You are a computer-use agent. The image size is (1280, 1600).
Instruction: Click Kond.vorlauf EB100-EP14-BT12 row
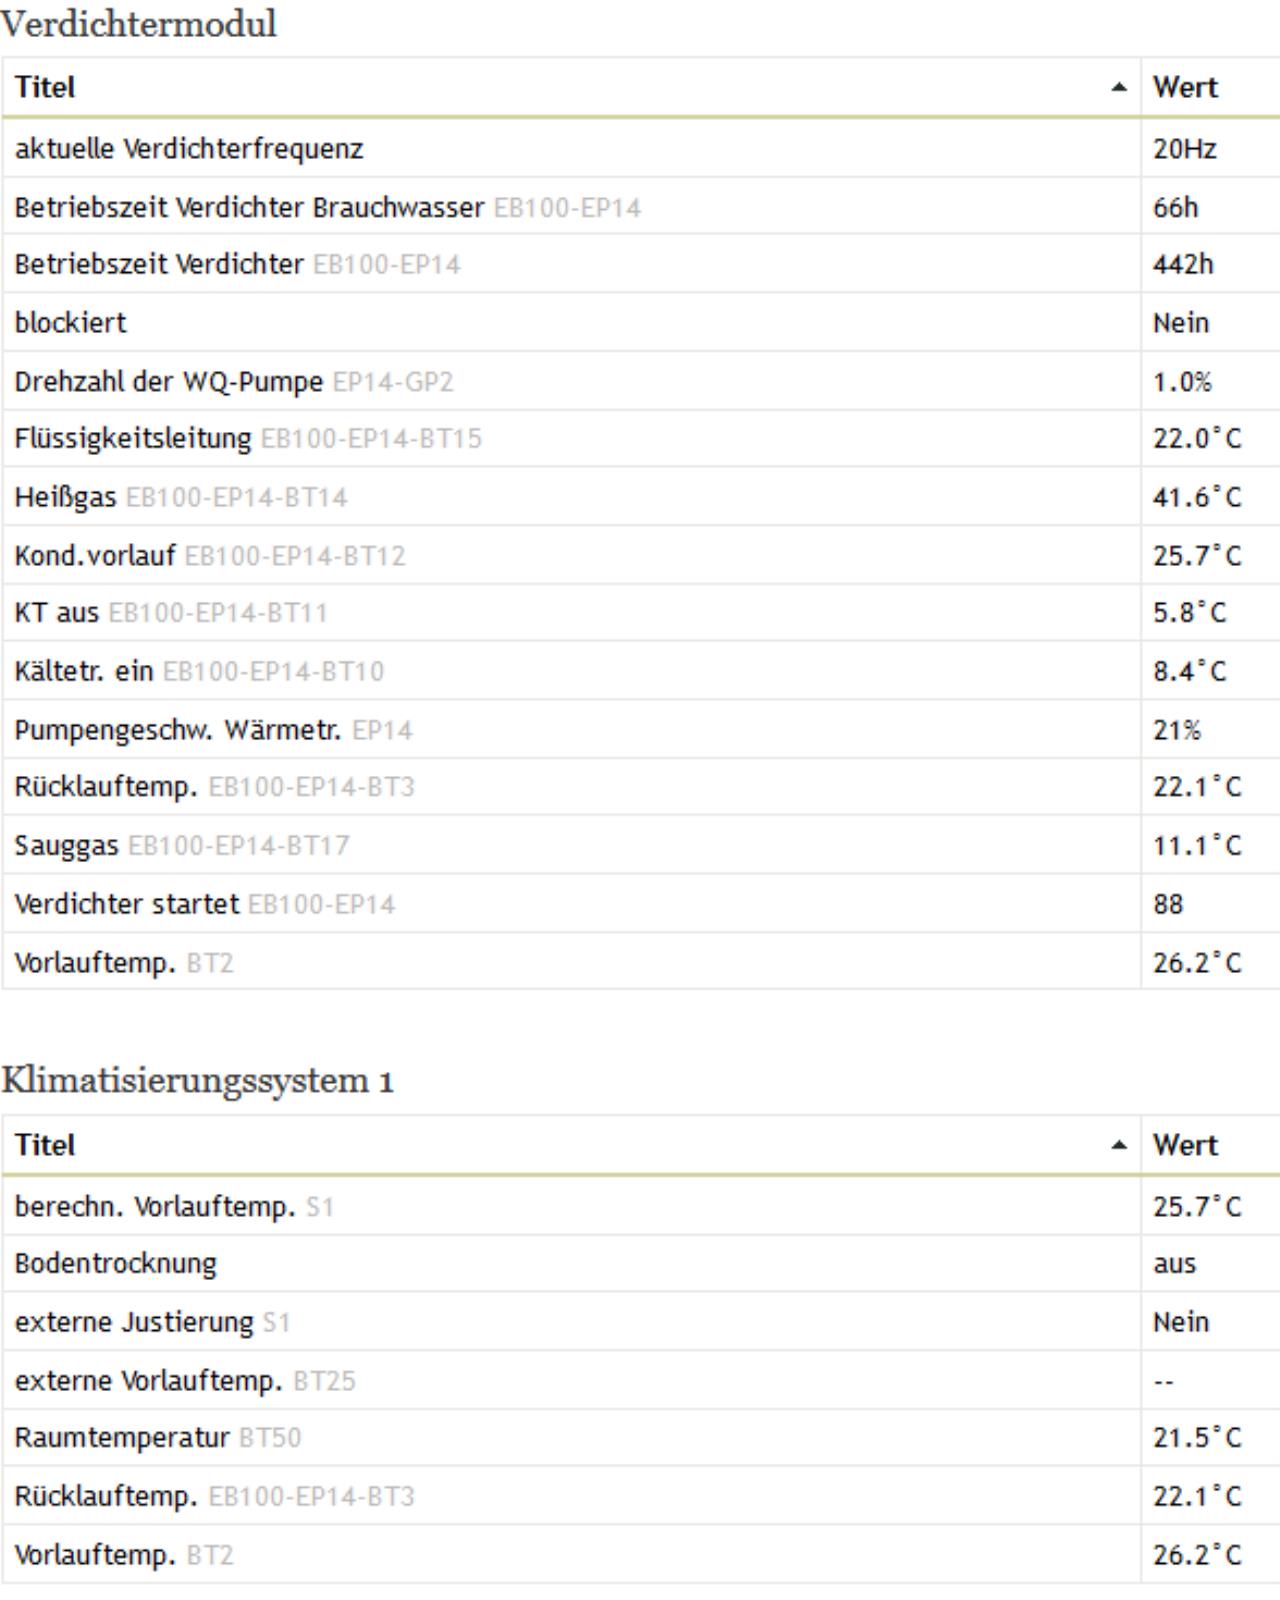[641, 555]
